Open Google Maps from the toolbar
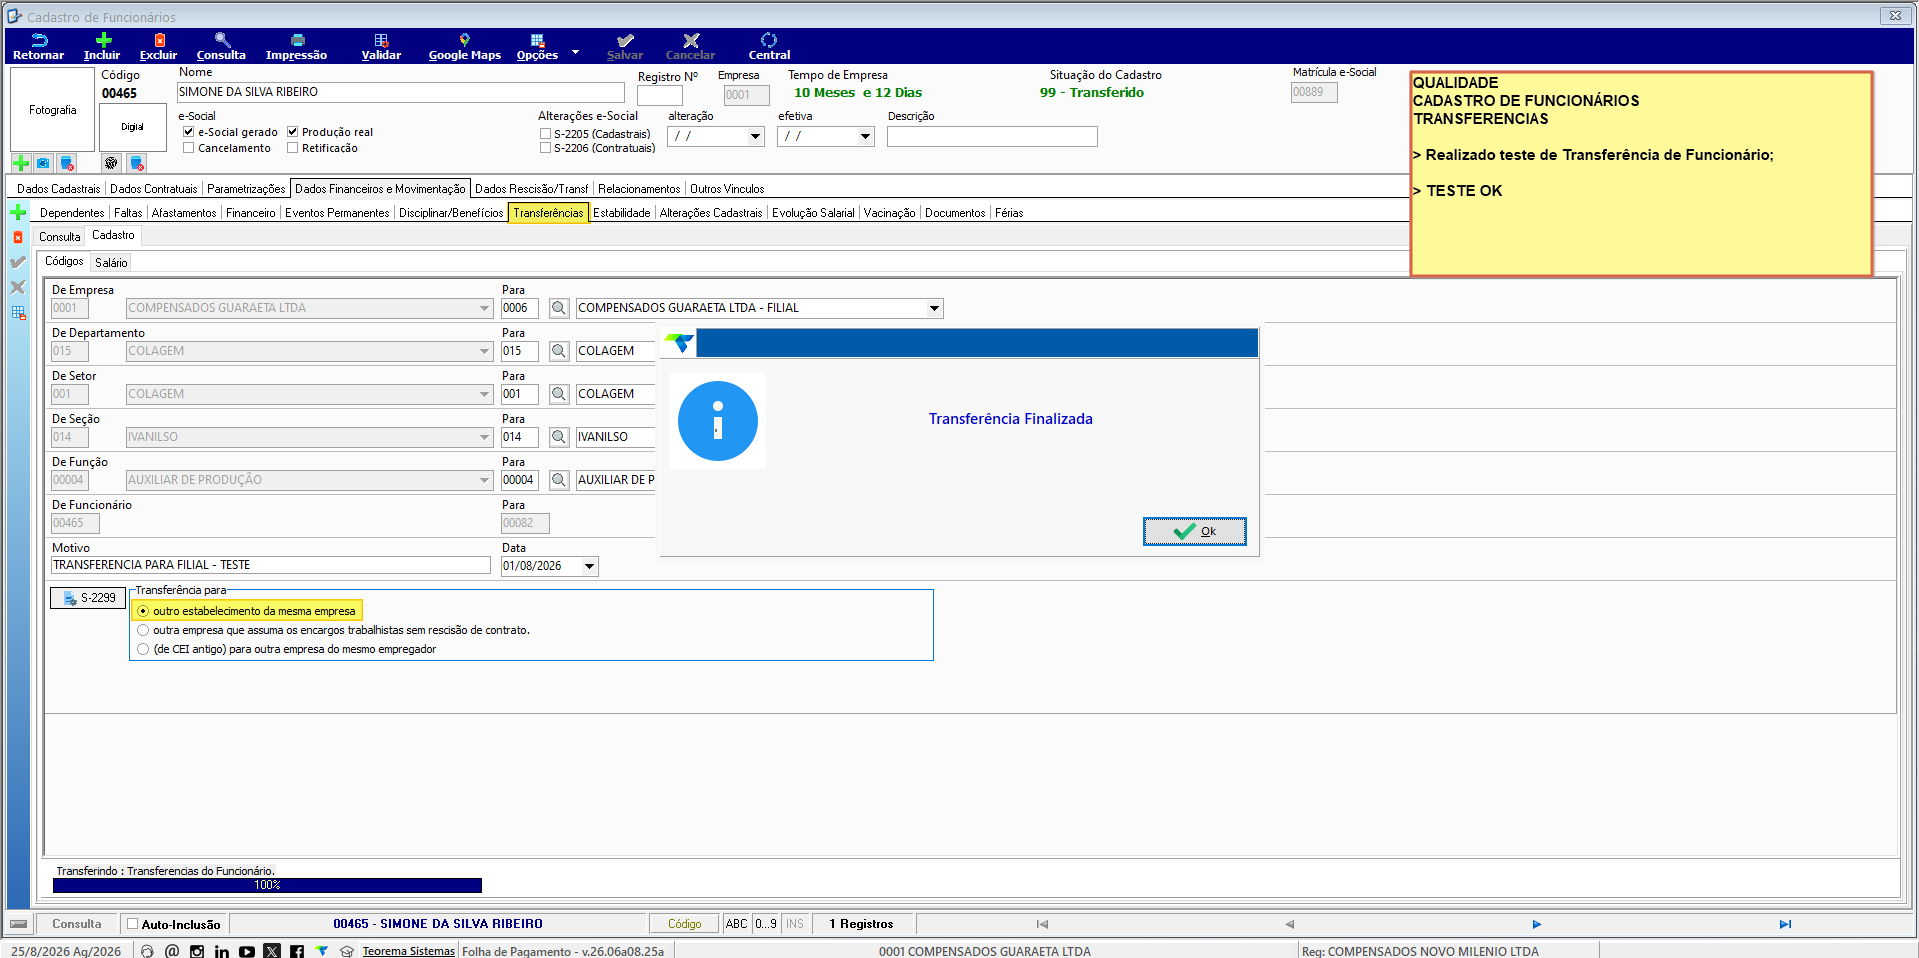Image resolution: width=1919 pixels, height=958 pixels. [x=464, y=46]
